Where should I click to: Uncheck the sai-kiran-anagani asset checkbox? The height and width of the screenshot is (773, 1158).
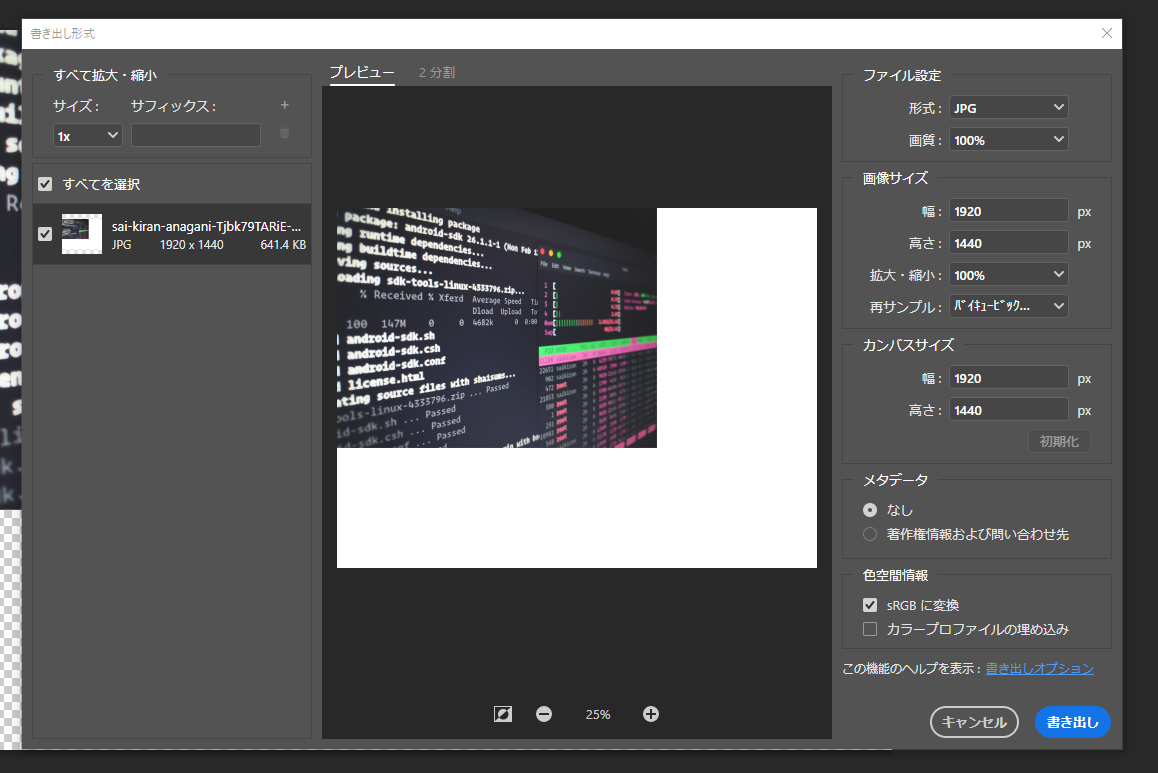pos(45,234)
